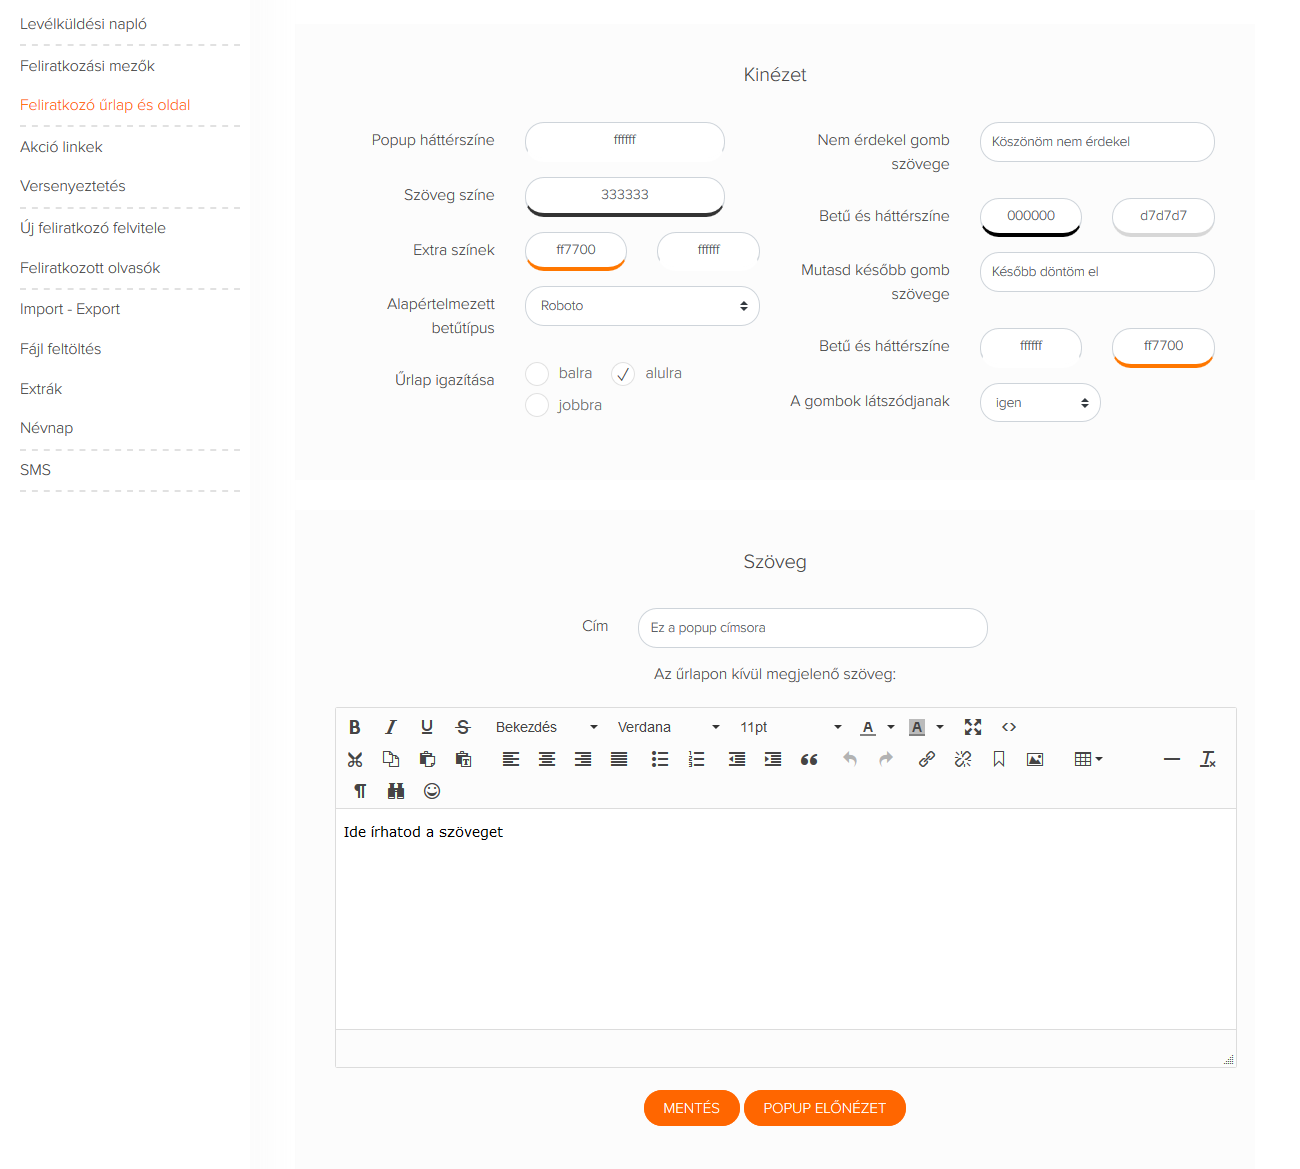Open the emoticons picker
The height and width of the screenshot is (1169, 1300).
point(432,791)
